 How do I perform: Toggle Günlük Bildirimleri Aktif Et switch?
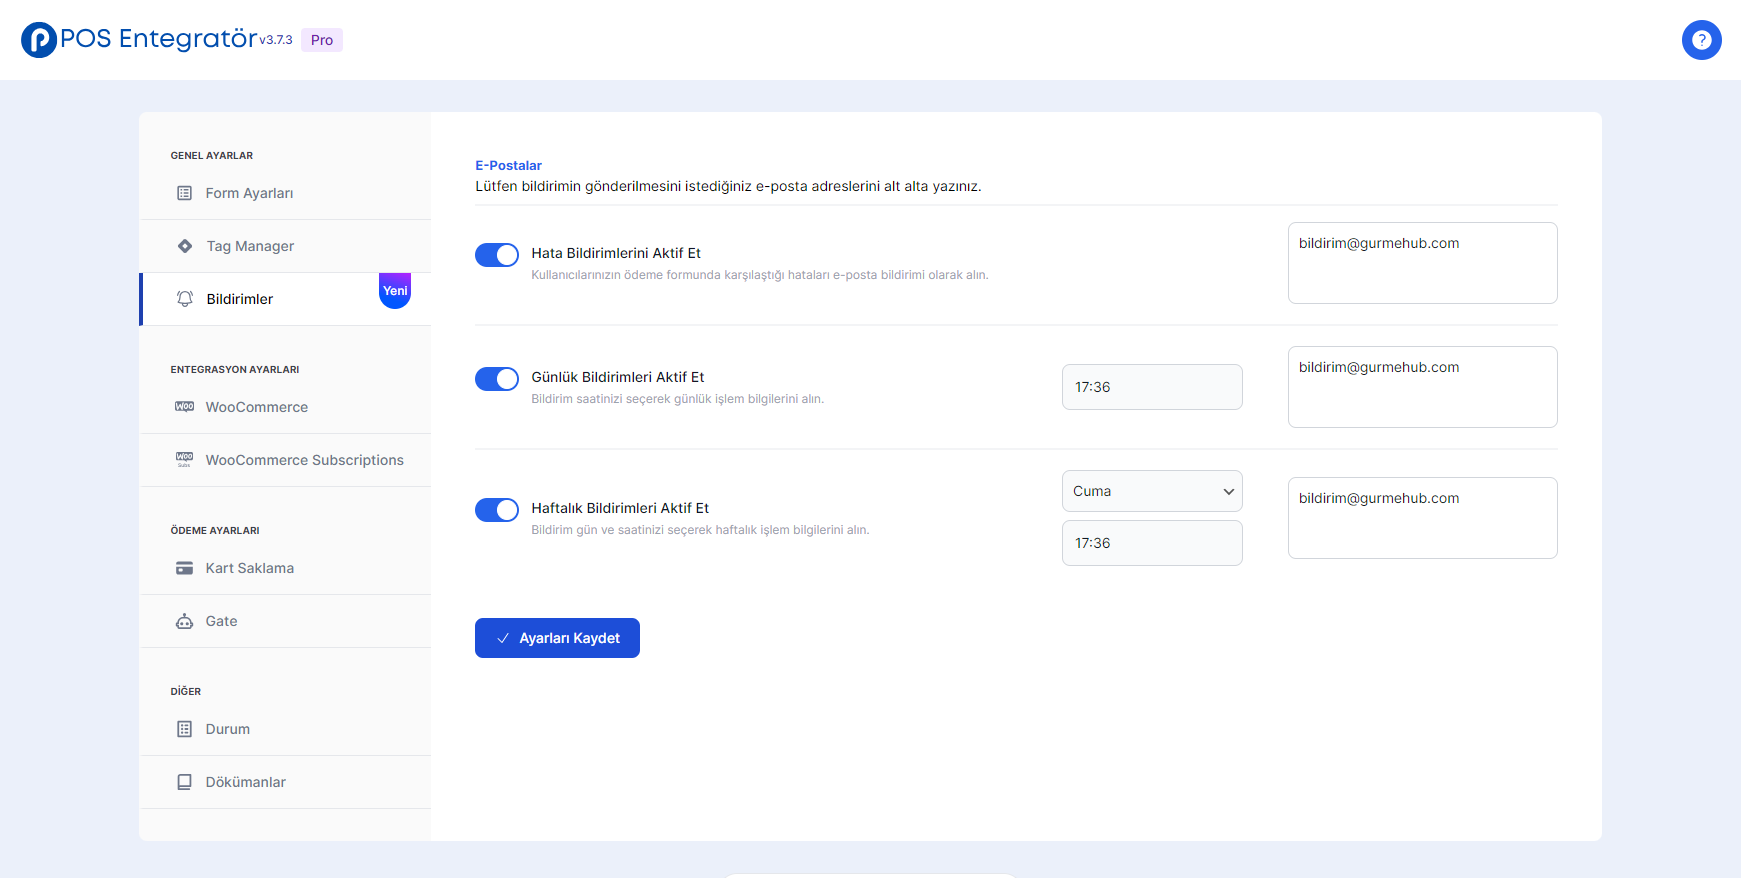tap(497, 379)
